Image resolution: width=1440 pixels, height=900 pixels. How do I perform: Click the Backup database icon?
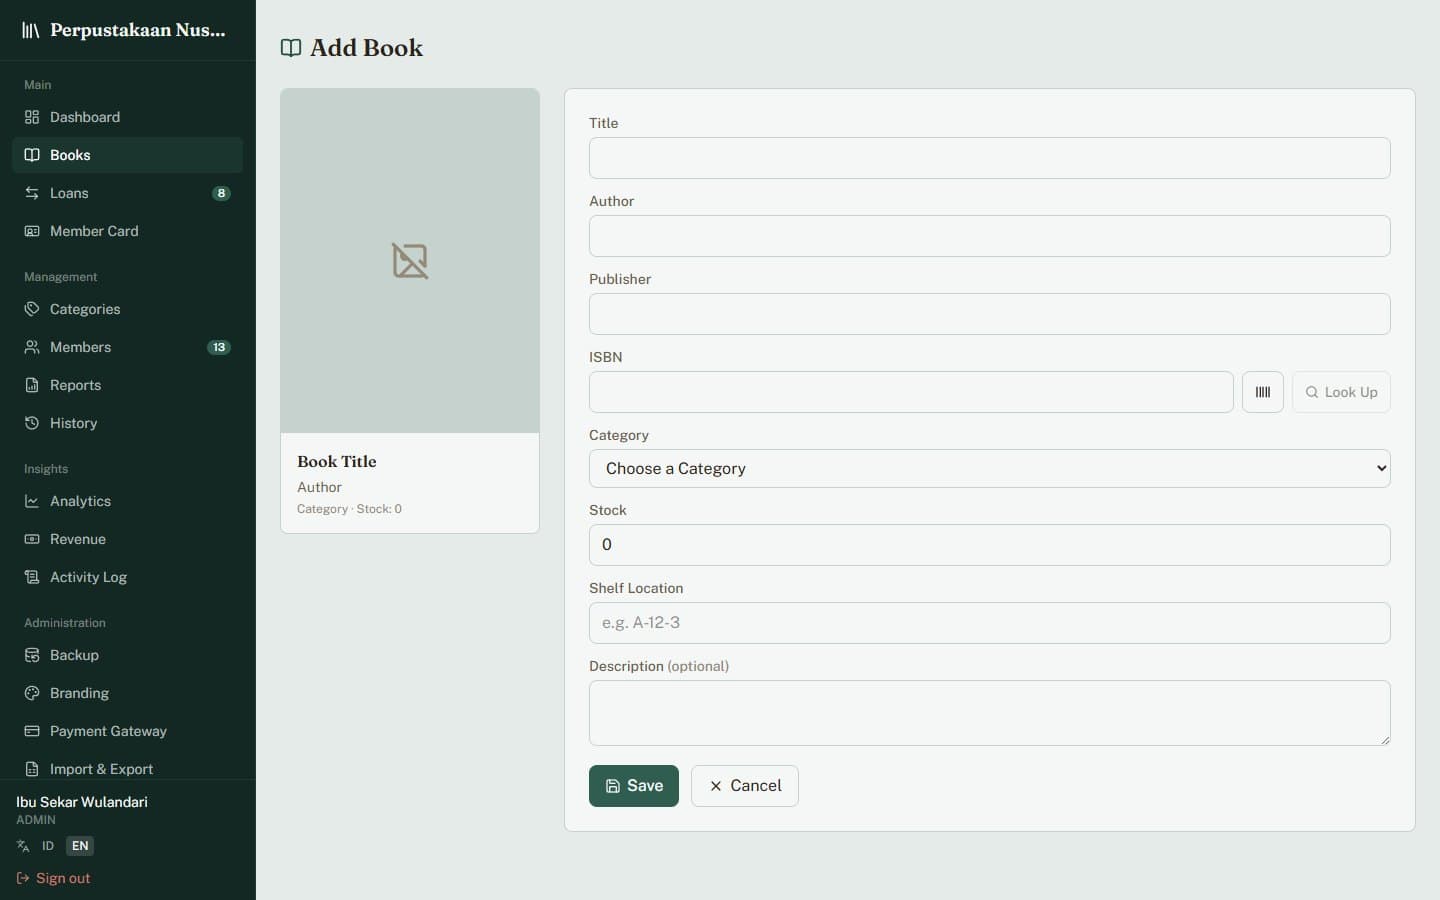[32, 655]
